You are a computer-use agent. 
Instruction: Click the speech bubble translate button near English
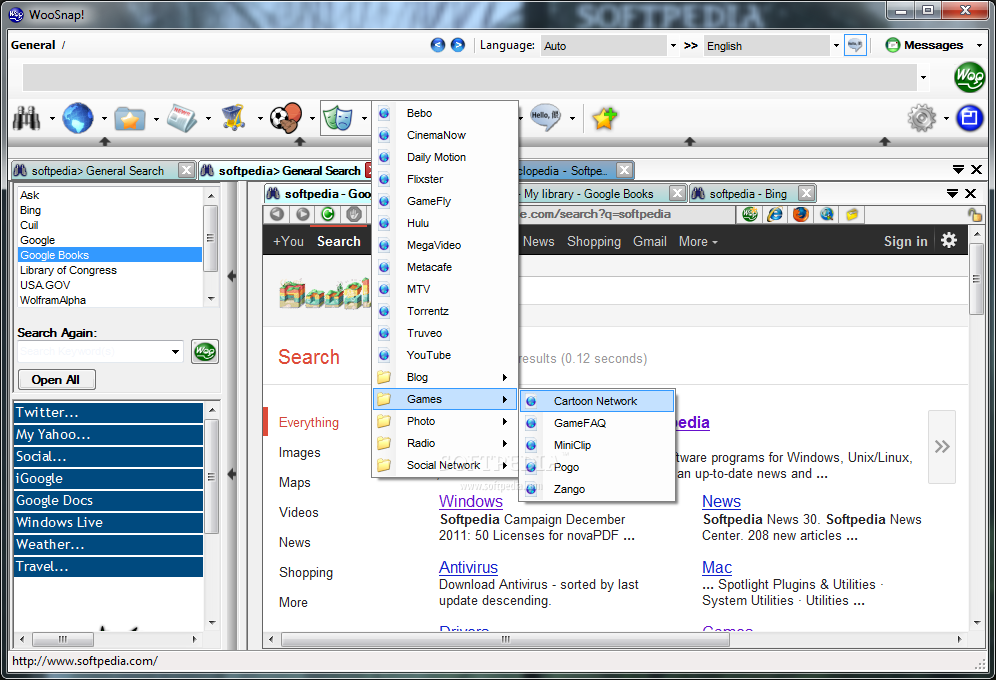click(x=855, y=45)
